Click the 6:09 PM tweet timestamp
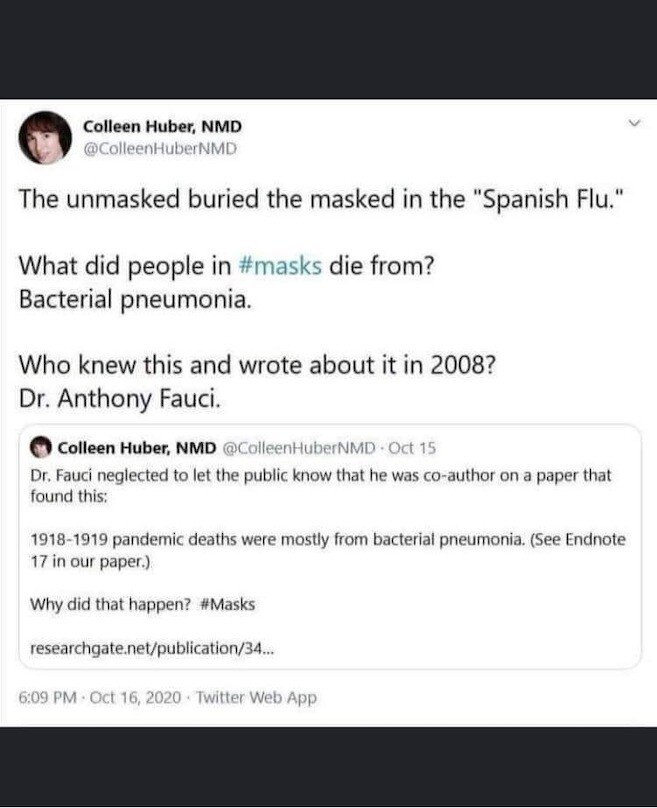Image resolution: width=657 pixels, height=808 pixels. [x=49, y=698]
